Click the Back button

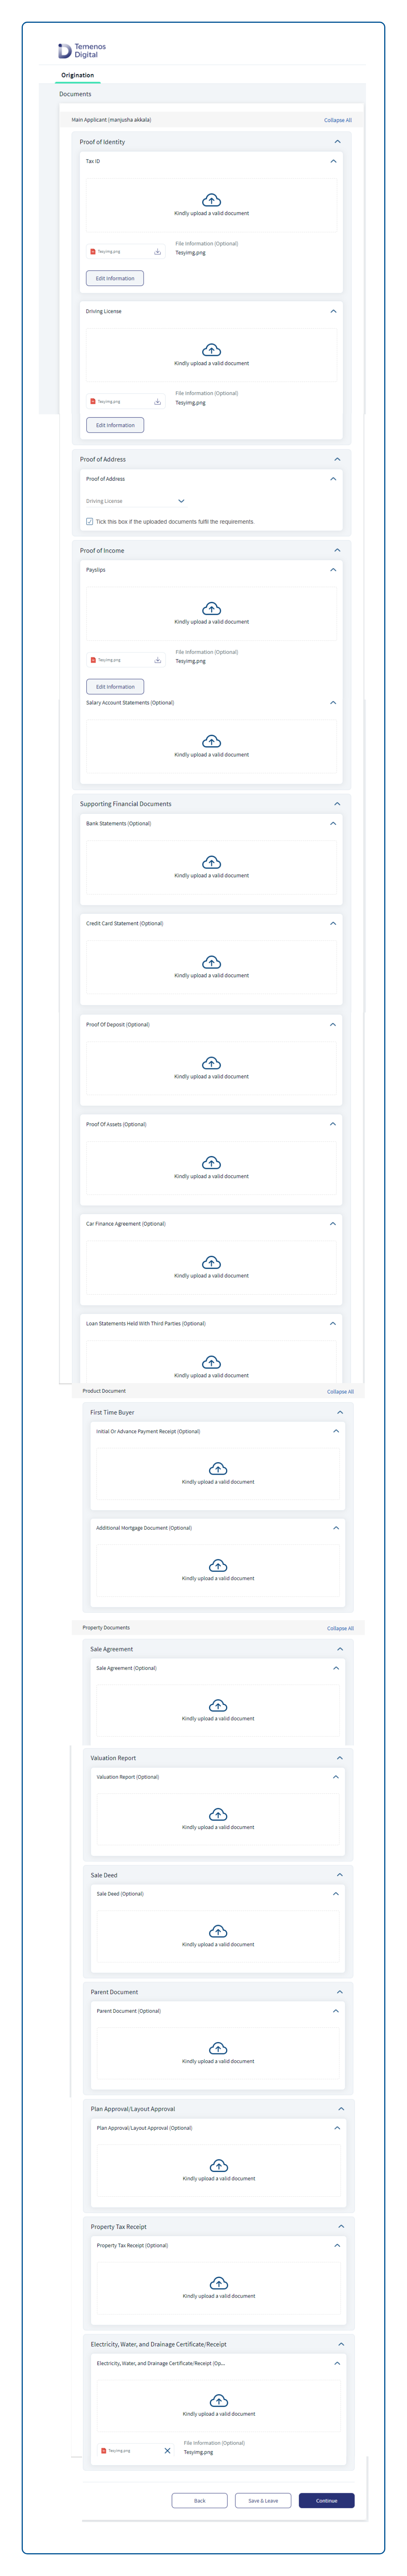(x=199, y=2500)
